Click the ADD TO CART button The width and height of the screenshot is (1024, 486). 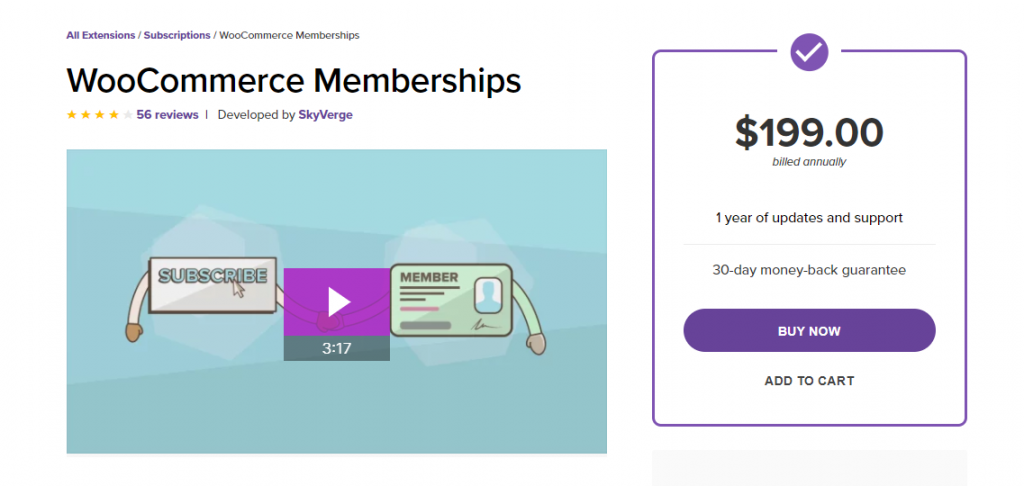click(x=809, y=381)
